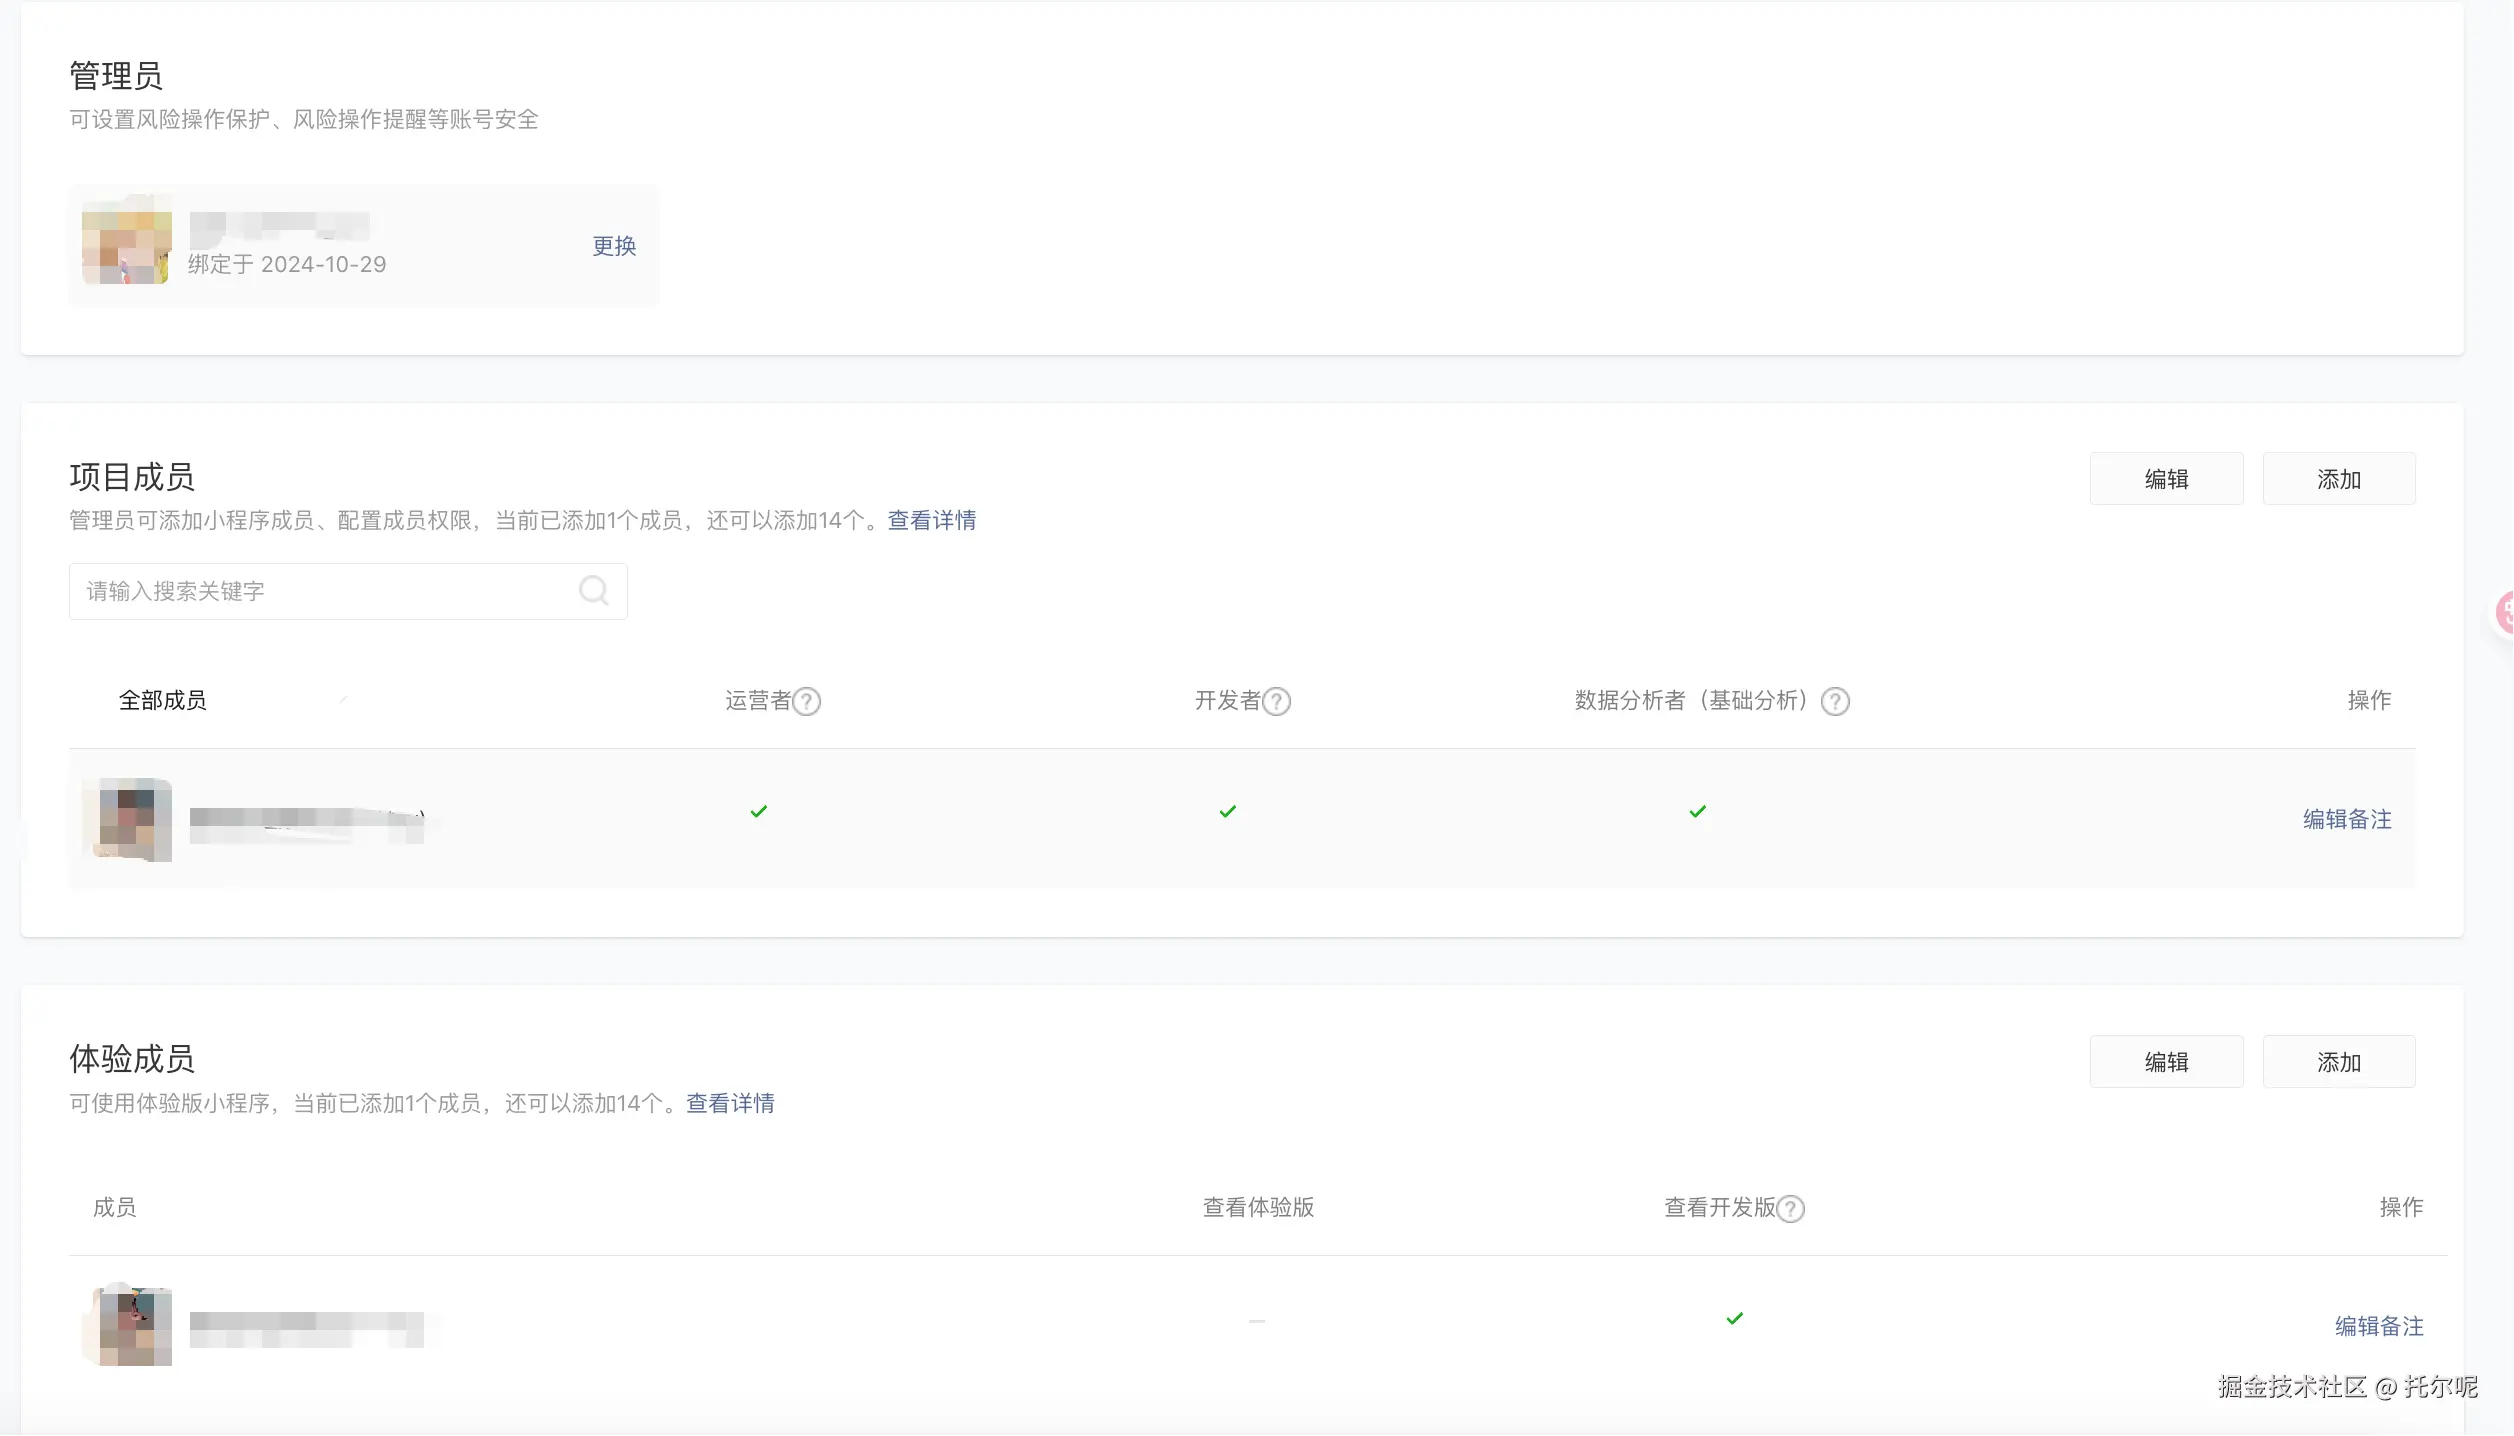Click the search magnifier icon
Screen dimensions: 2514x1436
593,591
